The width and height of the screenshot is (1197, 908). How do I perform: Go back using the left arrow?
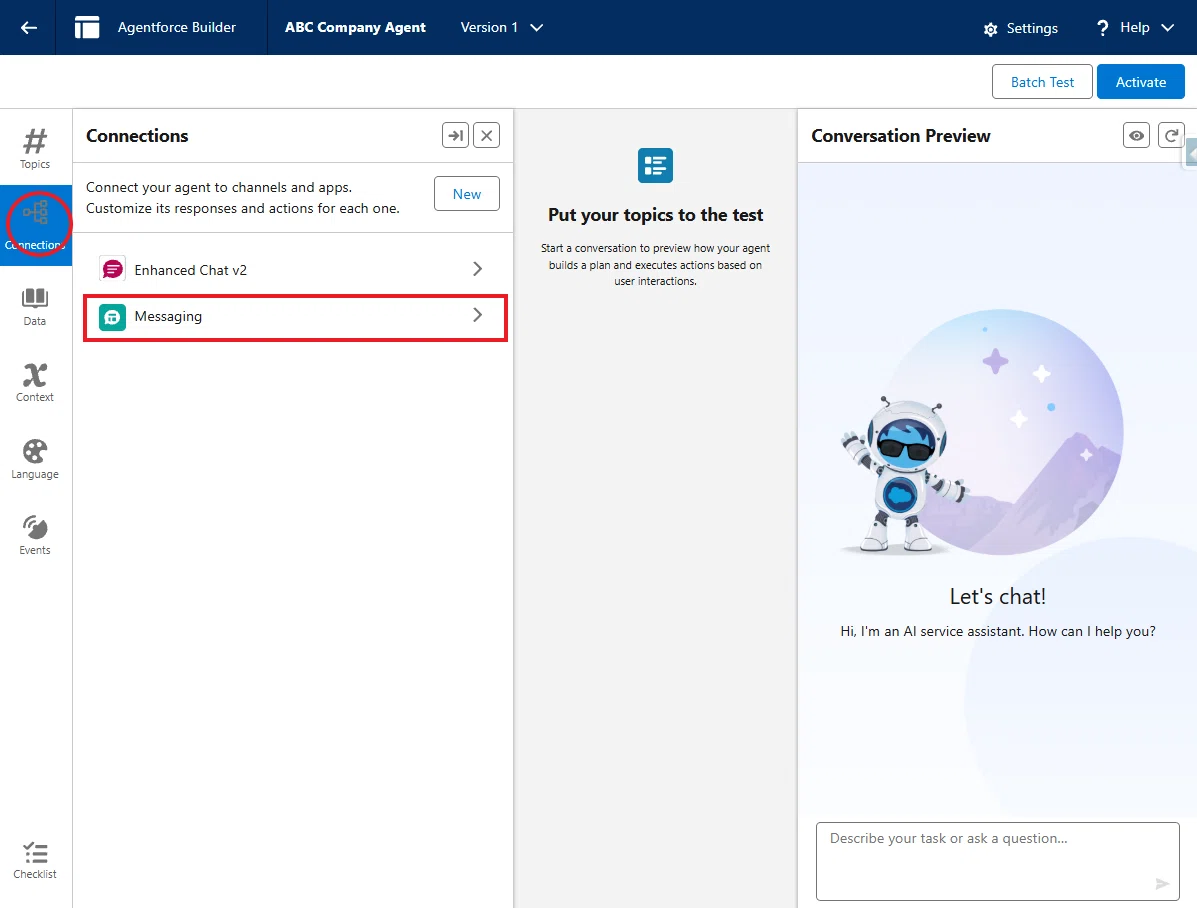coord(28,27)
